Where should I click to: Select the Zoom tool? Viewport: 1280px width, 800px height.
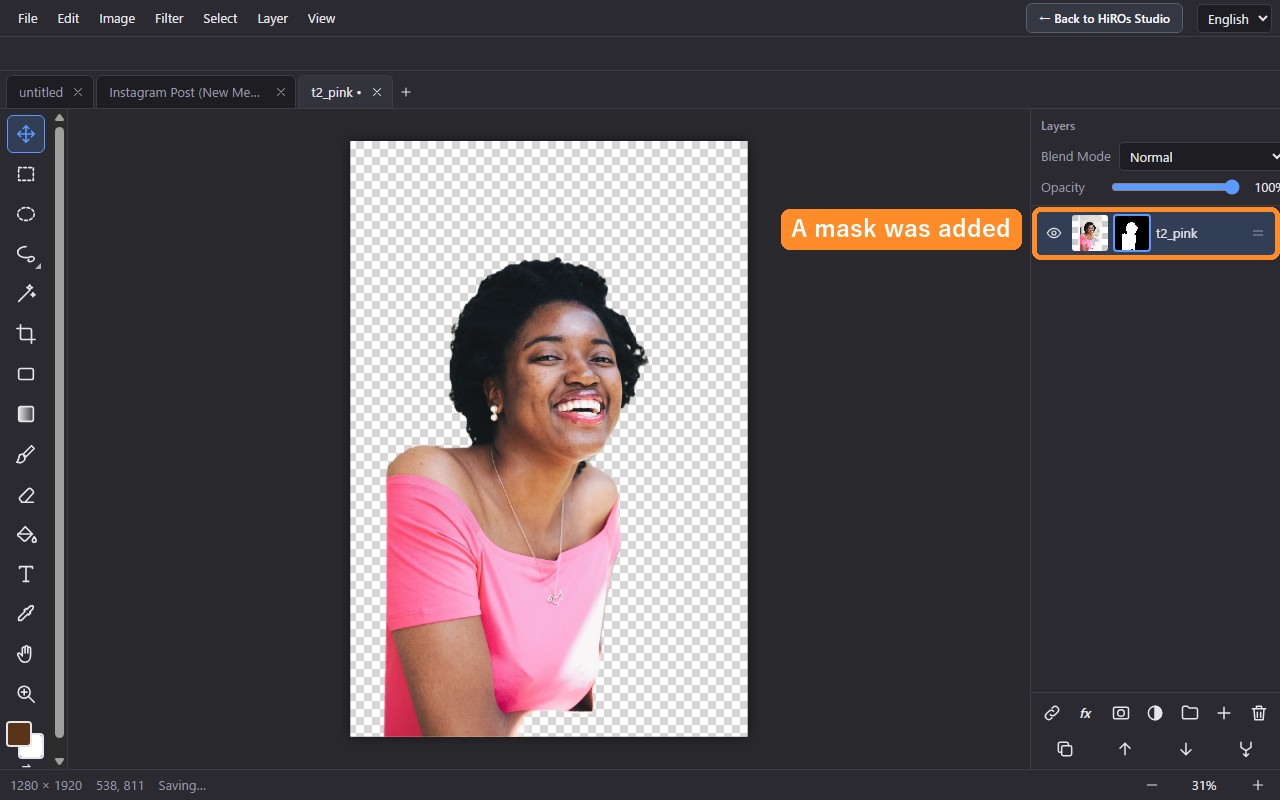pos(26,694)
